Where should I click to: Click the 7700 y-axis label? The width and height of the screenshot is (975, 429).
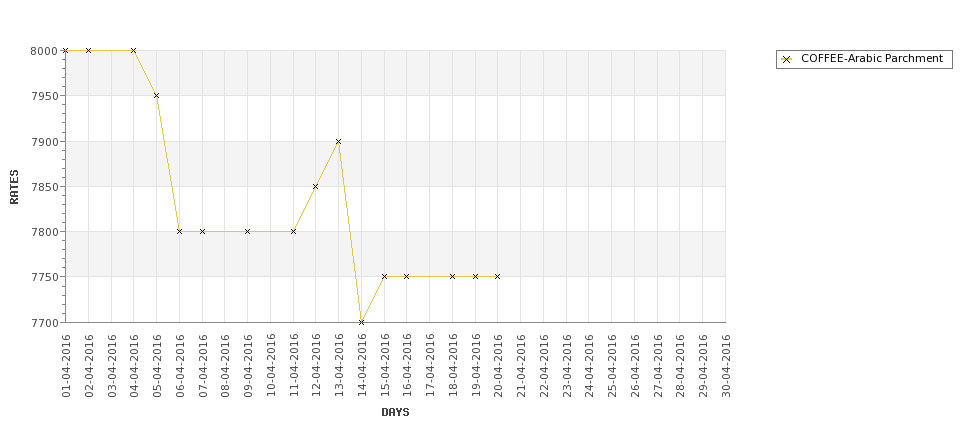coord(44,323)
